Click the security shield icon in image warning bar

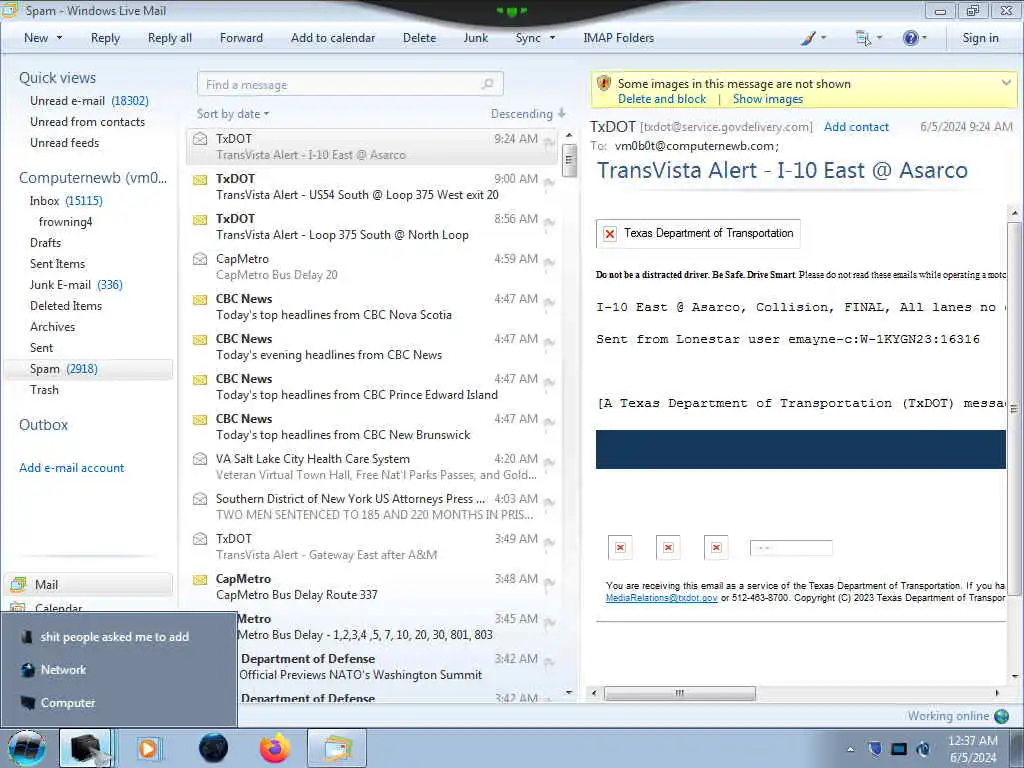604,84
